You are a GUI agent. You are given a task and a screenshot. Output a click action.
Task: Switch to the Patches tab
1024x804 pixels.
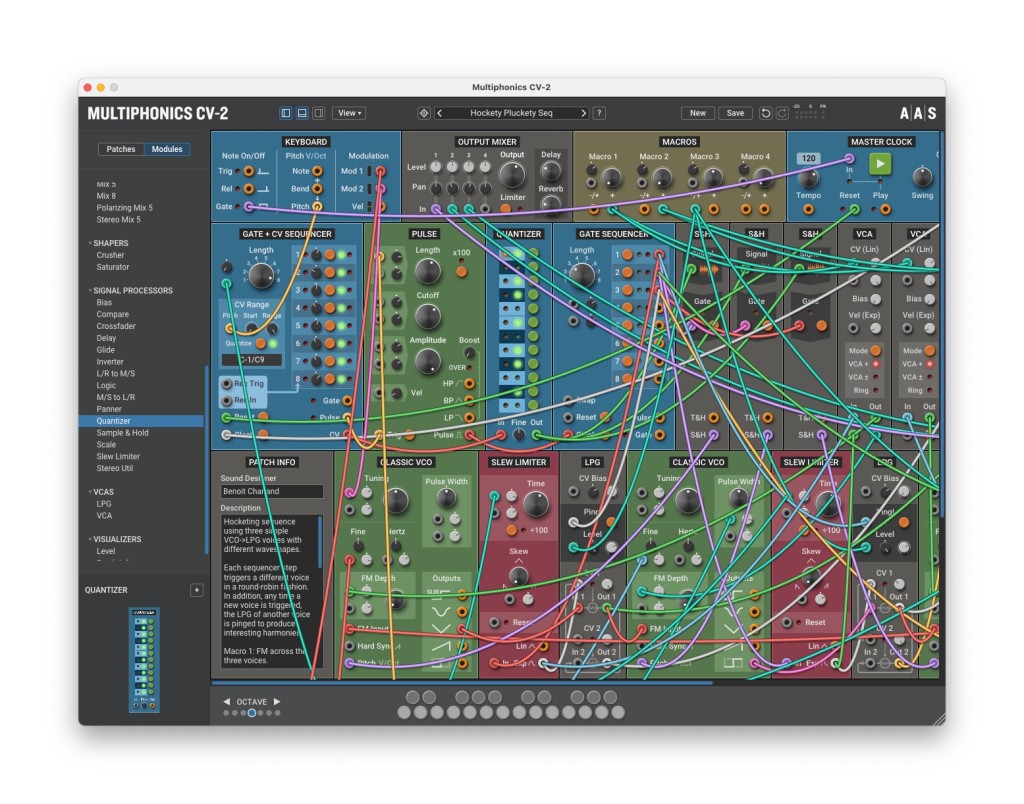click(121, 149)
